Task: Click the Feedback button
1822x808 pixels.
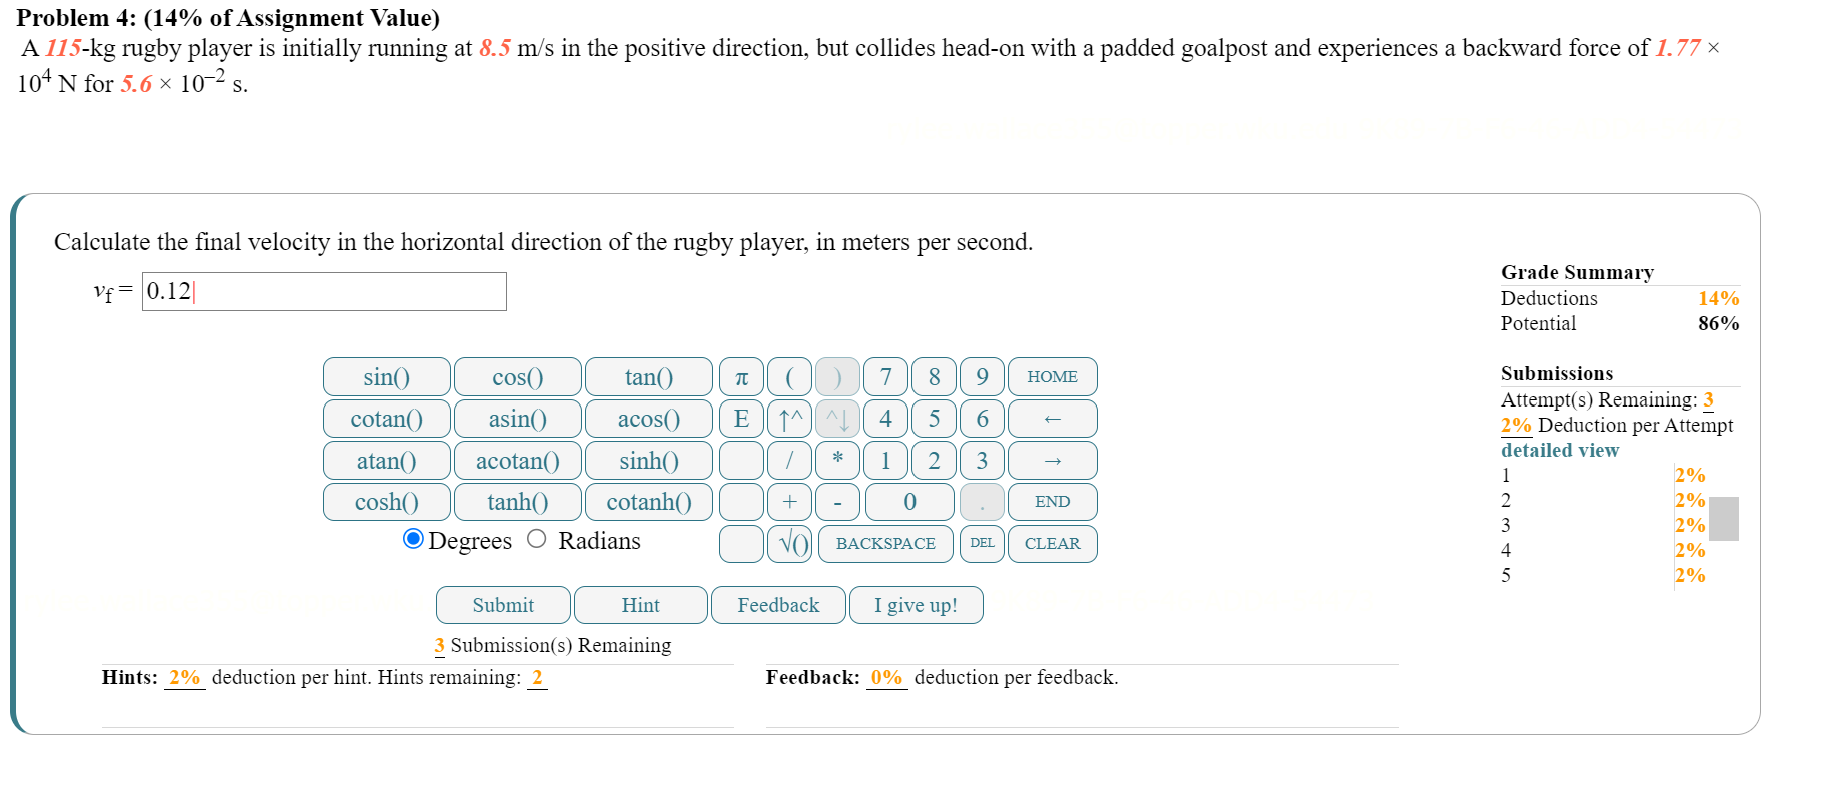Action: (x=777, y=604)
